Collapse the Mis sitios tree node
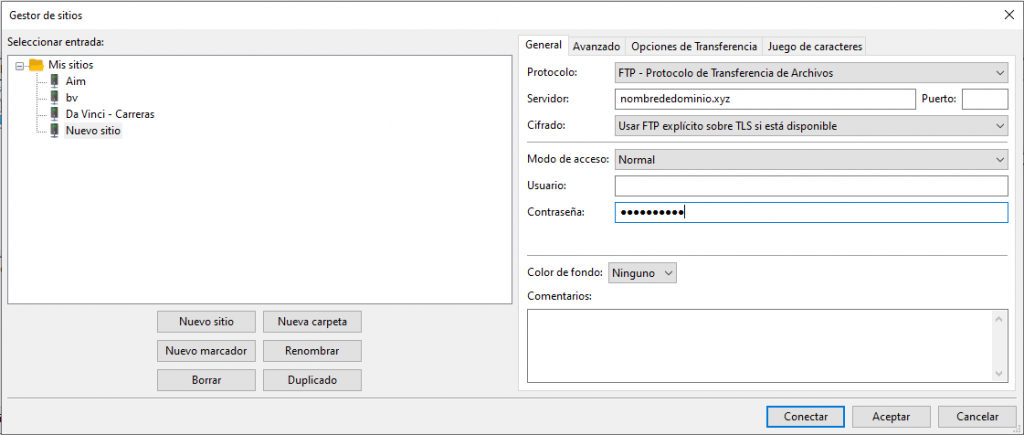Screen dimensions: 1024x435 point(20,65)
